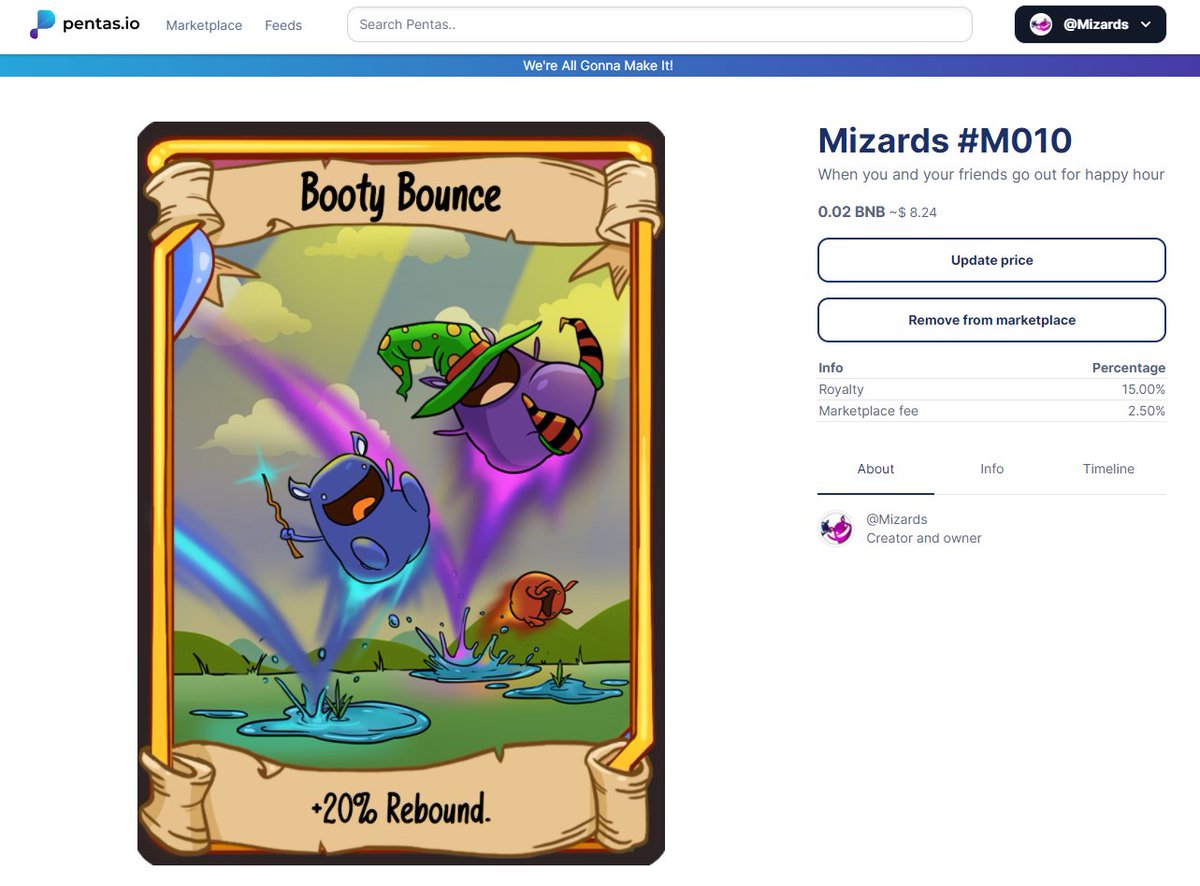Click the 0.02 BNB price text
1200x886 pixels.
(x=851, y=212)
